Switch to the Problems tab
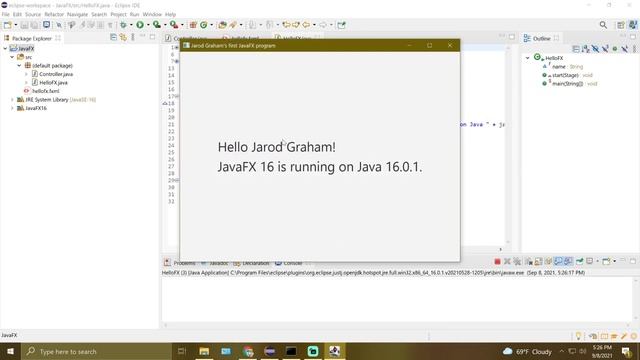 coord(180,263)
